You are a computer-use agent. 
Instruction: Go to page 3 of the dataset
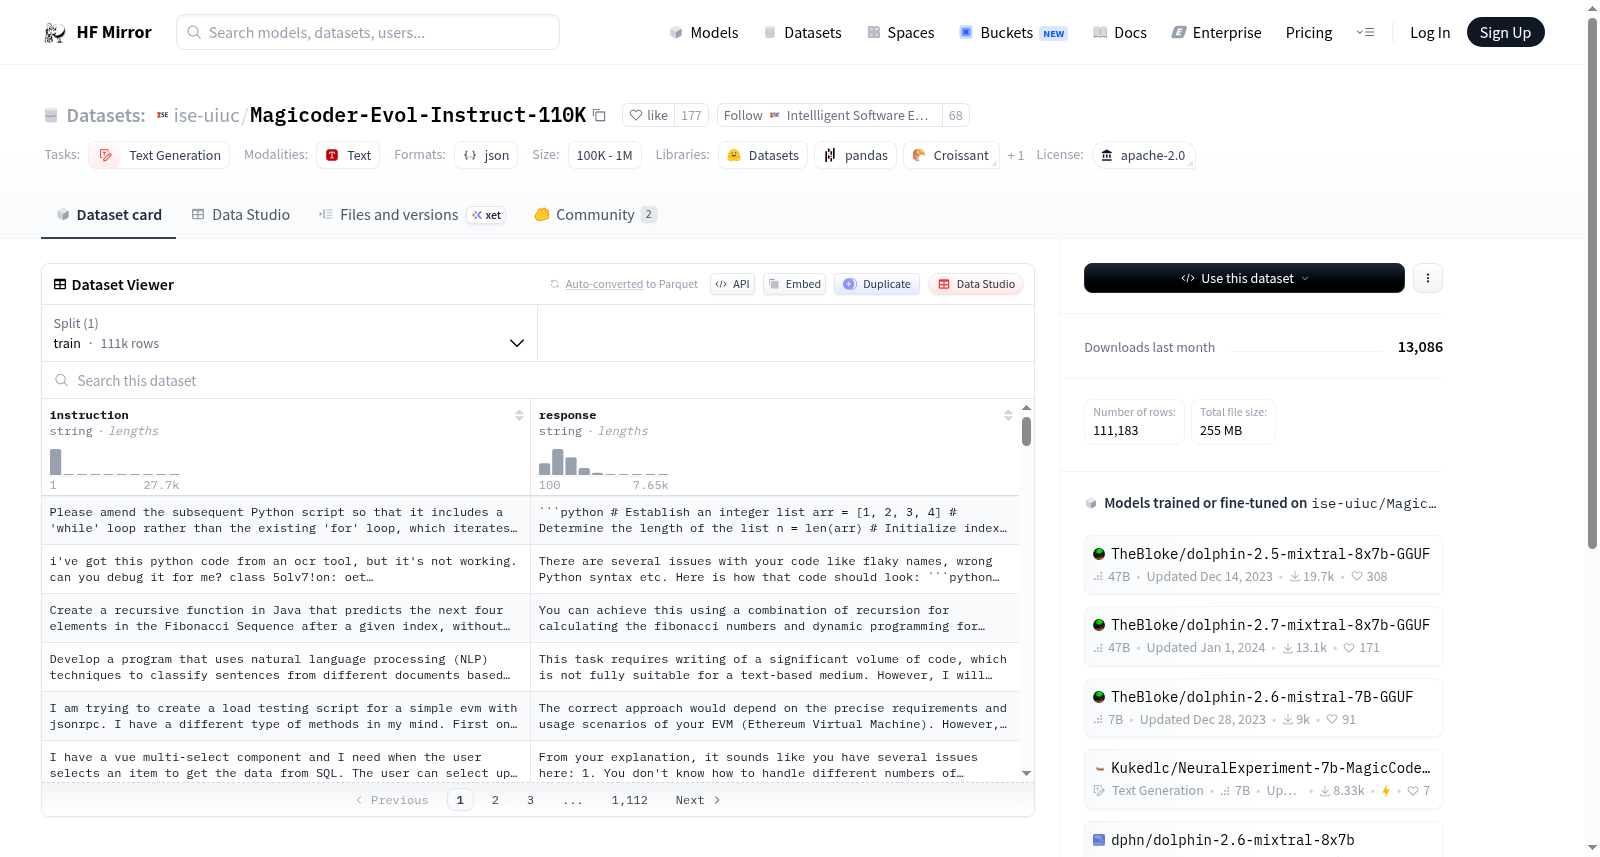click(x=530, y=800)
